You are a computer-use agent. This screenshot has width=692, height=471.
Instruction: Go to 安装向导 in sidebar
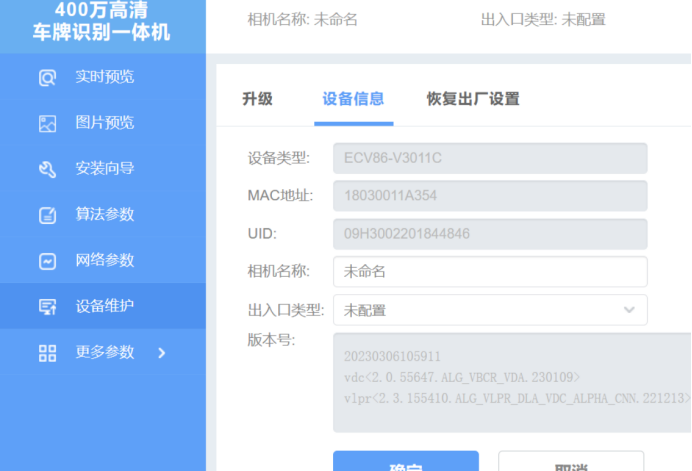pyautogui.click(x=103, y=169)
